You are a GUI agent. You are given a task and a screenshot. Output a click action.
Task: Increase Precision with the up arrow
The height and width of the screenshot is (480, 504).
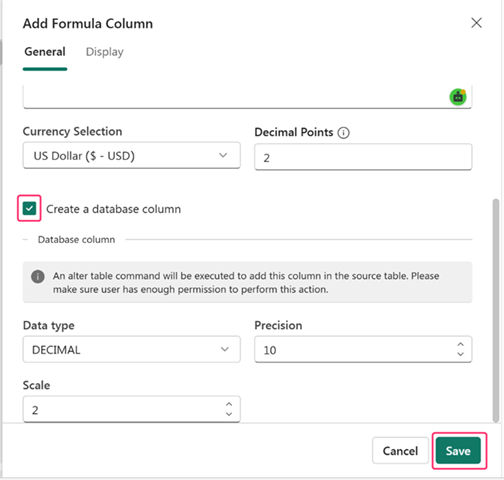click(460, 344)
